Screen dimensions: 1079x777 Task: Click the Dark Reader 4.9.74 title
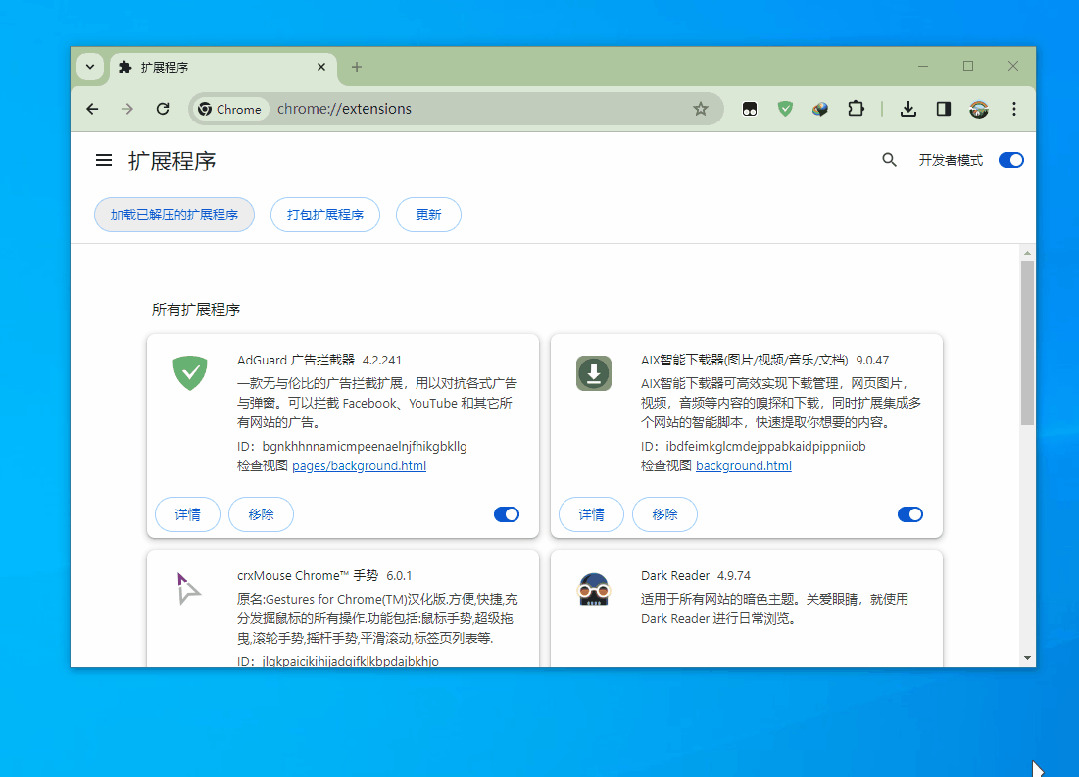click(x=696, y=575)
